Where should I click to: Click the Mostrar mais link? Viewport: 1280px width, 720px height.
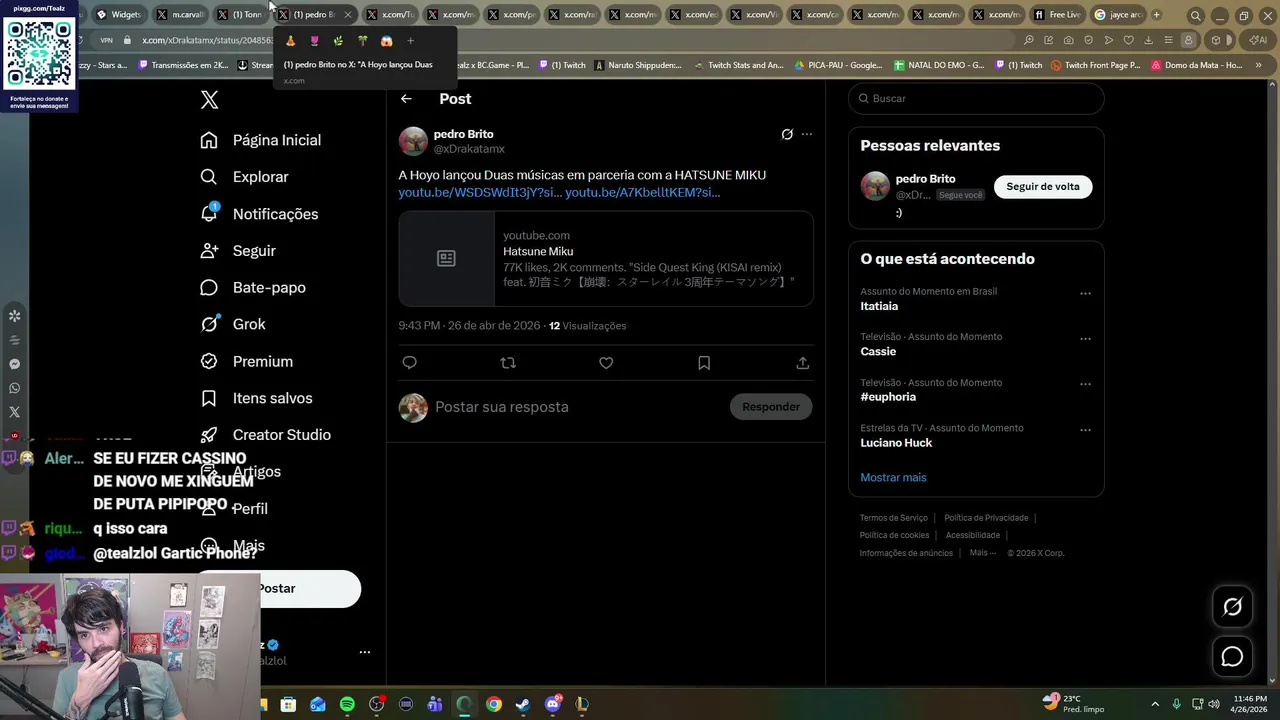[x=893, y=478]
